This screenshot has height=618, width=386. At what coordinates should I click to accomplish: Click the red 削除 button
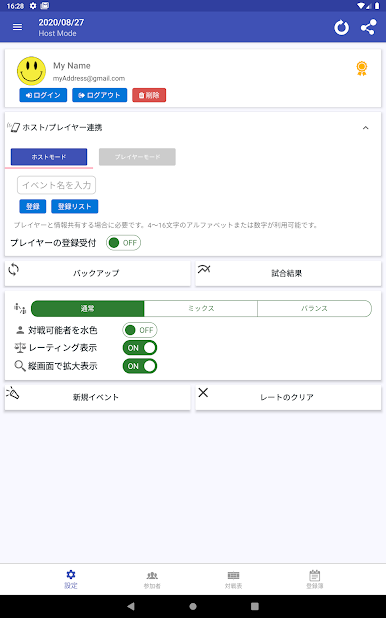click(149, 95)
